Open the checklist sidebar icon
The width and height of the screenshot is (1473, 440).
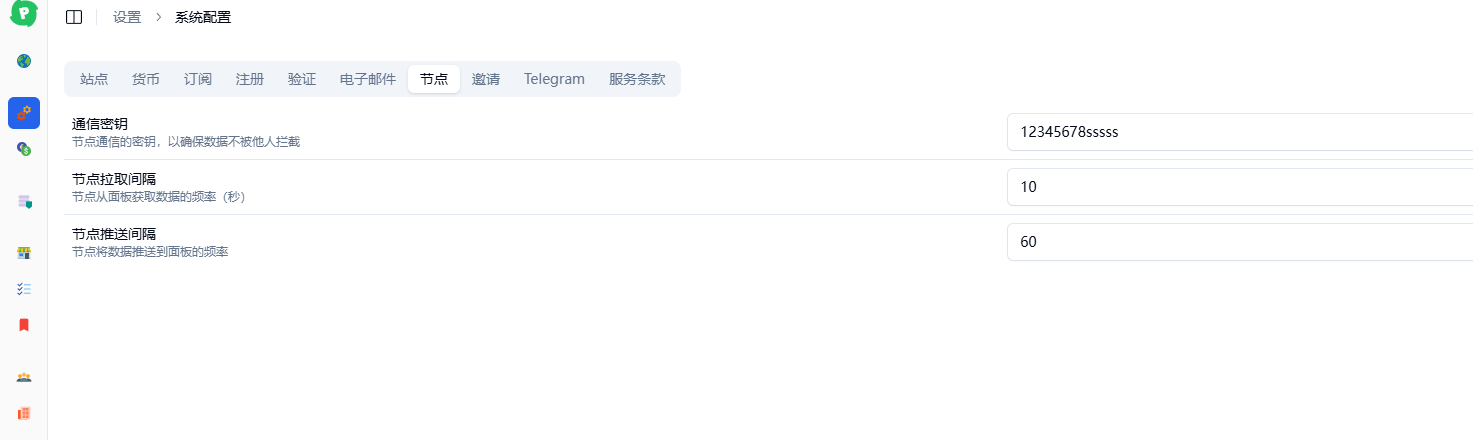click(24, 289)
